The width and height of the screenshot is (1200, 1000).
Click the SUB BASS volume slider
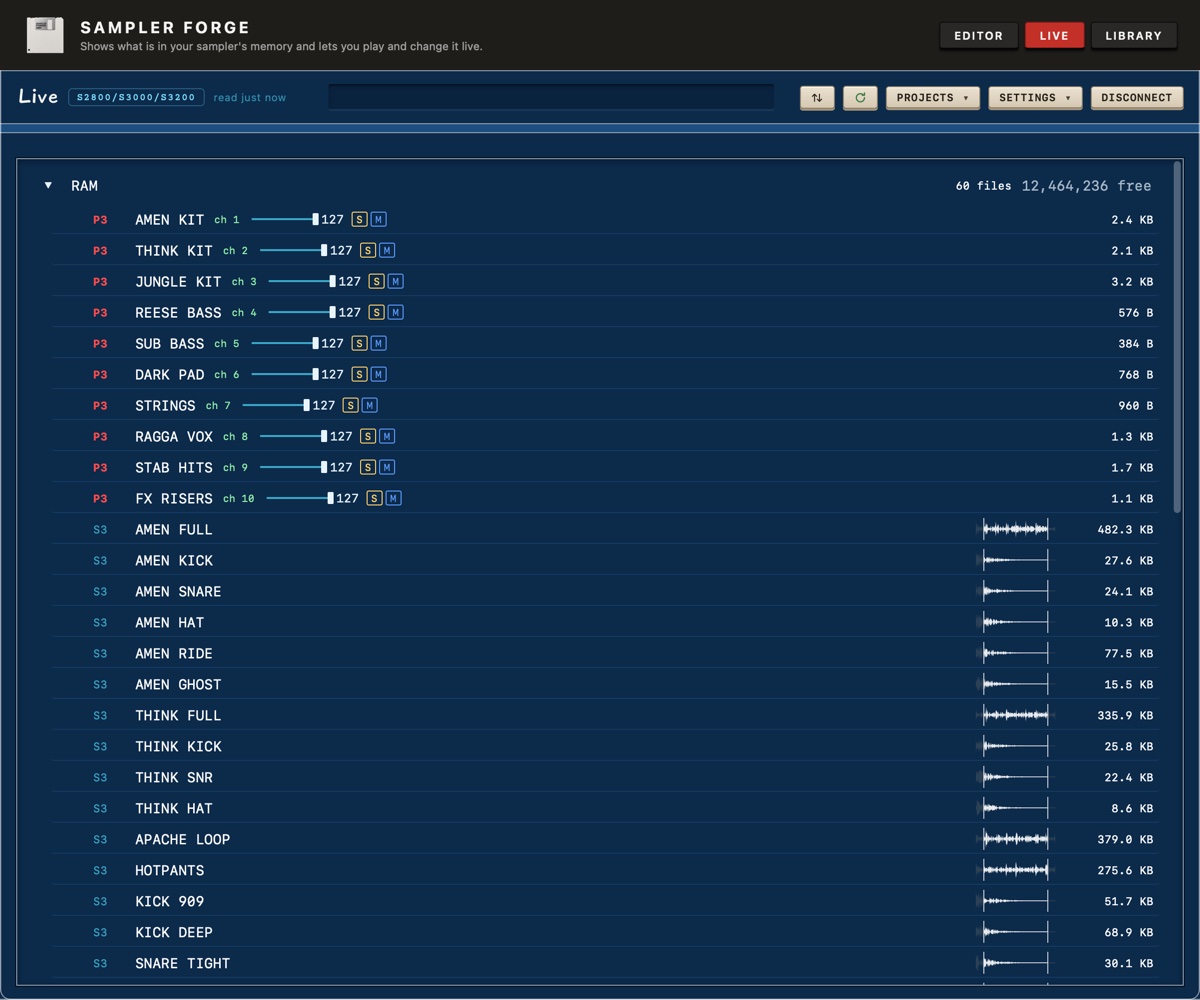[285, 343]
